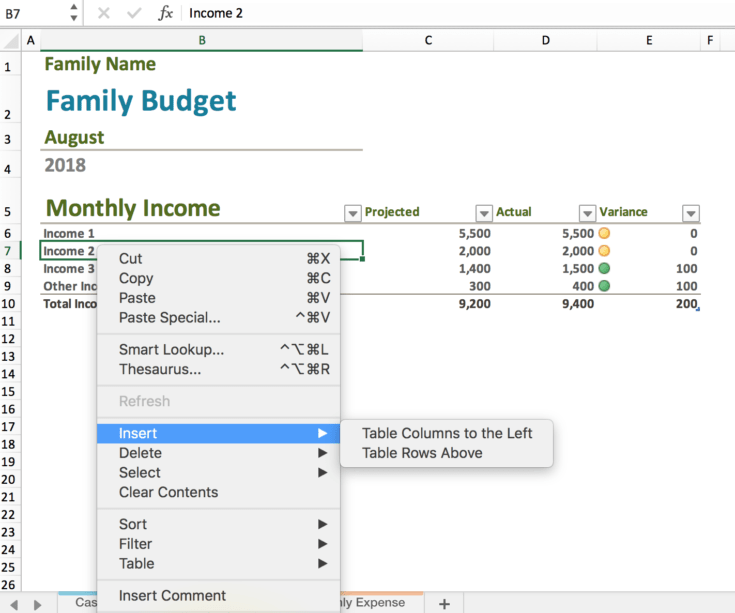735x613 pixels.
Task: Select Table Columns to the Left
Action: tap(447, 433)
